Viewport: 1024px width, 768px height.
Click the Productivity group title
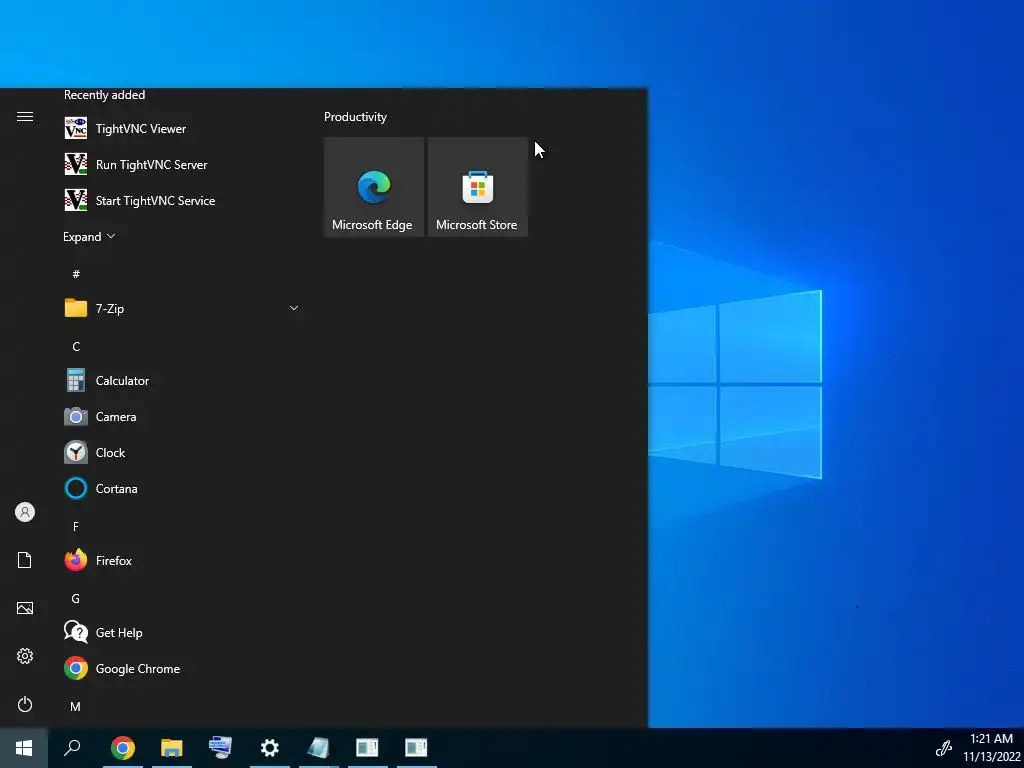tap(355, 117)
